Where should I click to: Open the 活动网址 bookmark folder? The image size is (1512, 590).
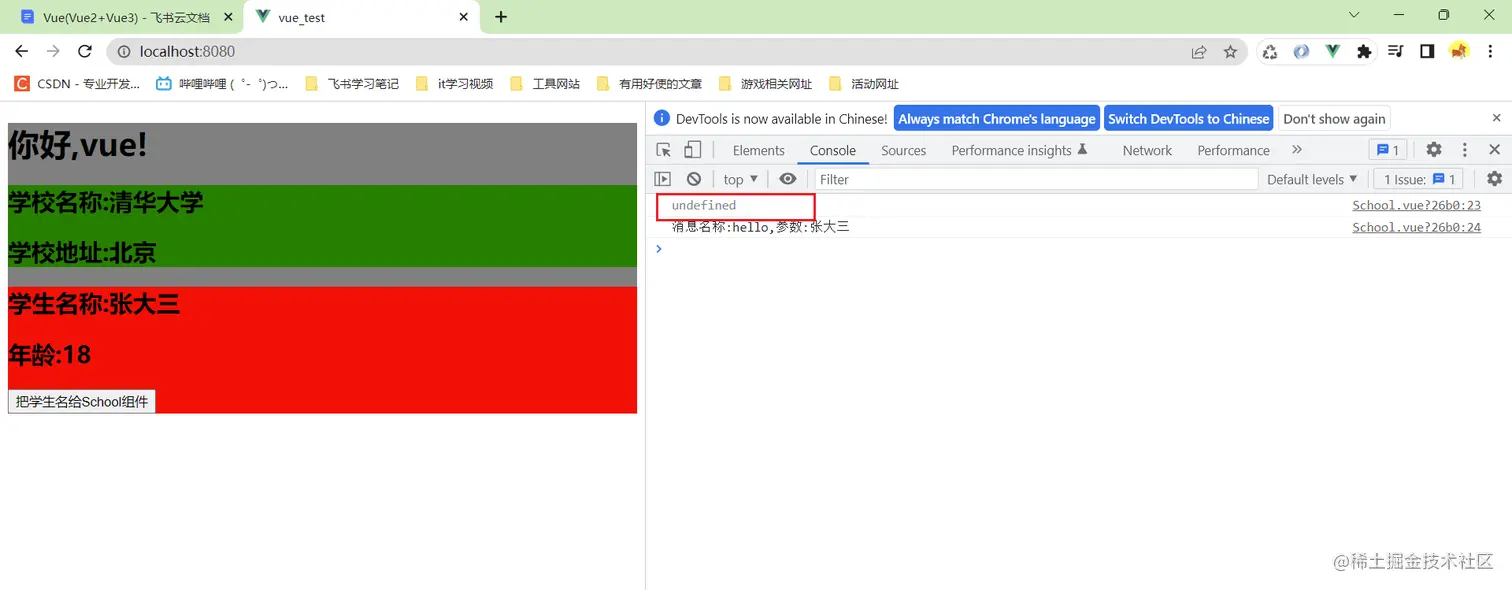coord(863,84)
